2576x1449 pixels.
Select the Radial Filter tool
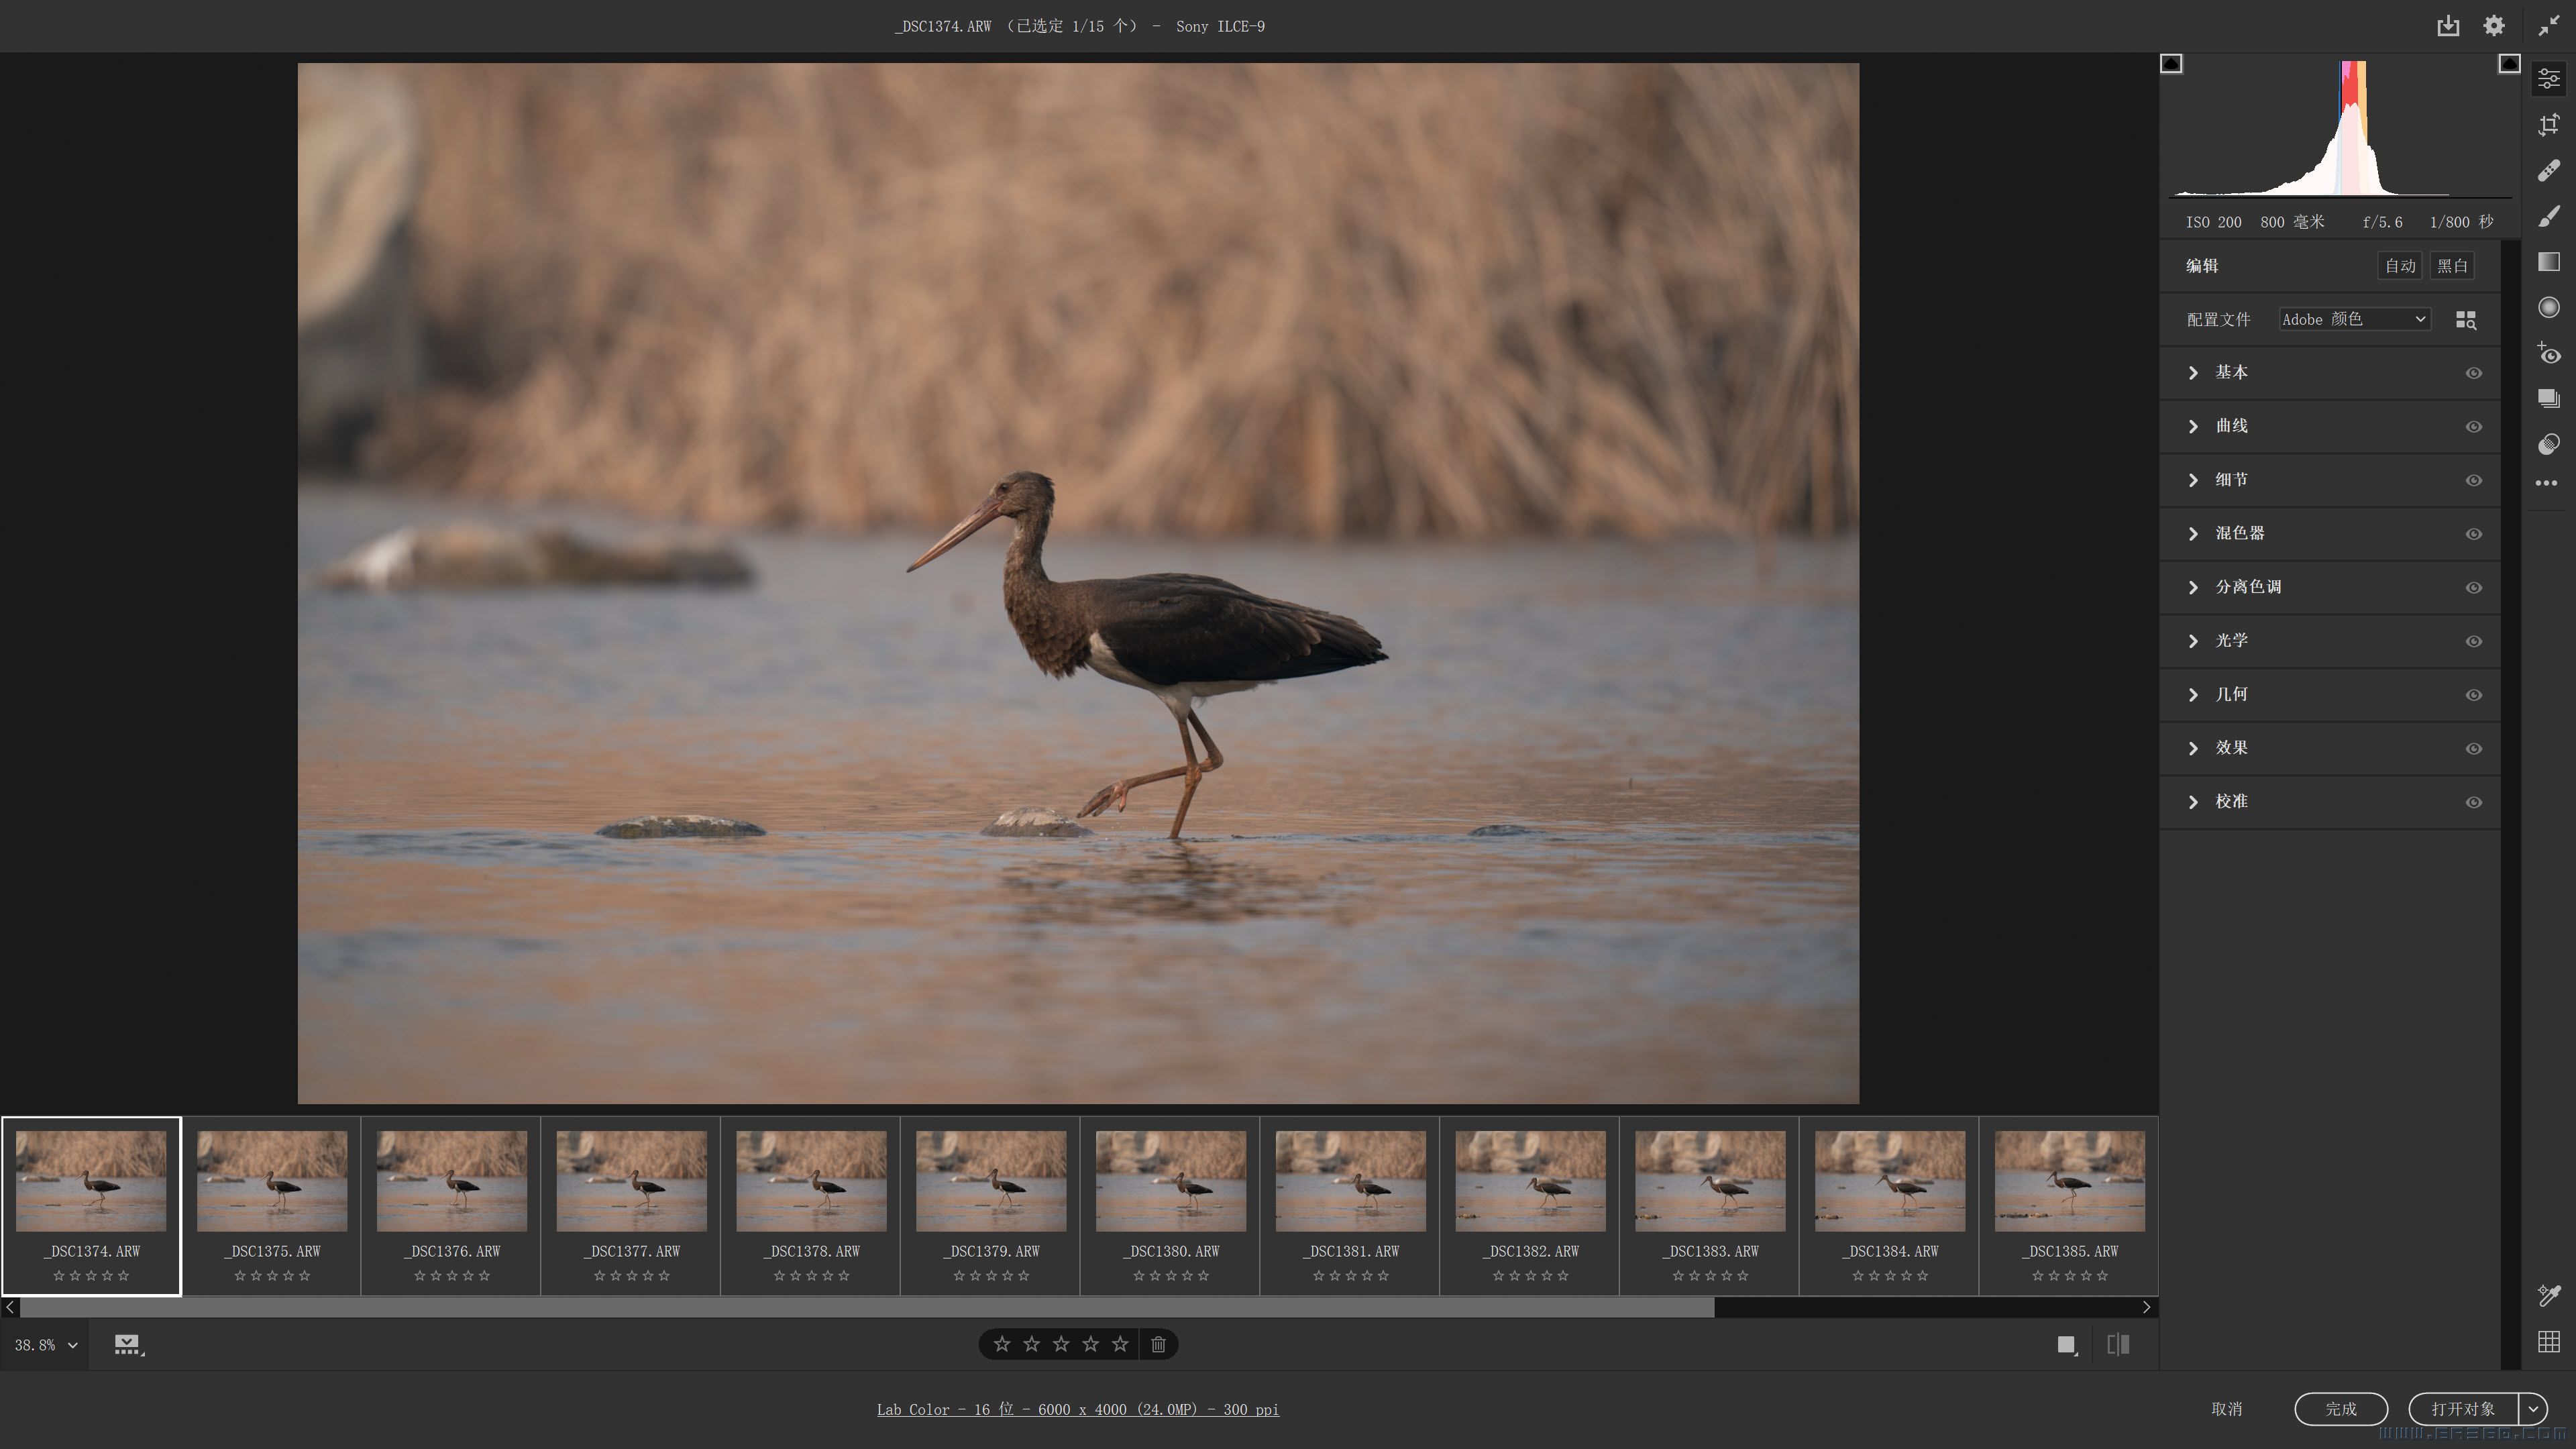pos(2548,307)
